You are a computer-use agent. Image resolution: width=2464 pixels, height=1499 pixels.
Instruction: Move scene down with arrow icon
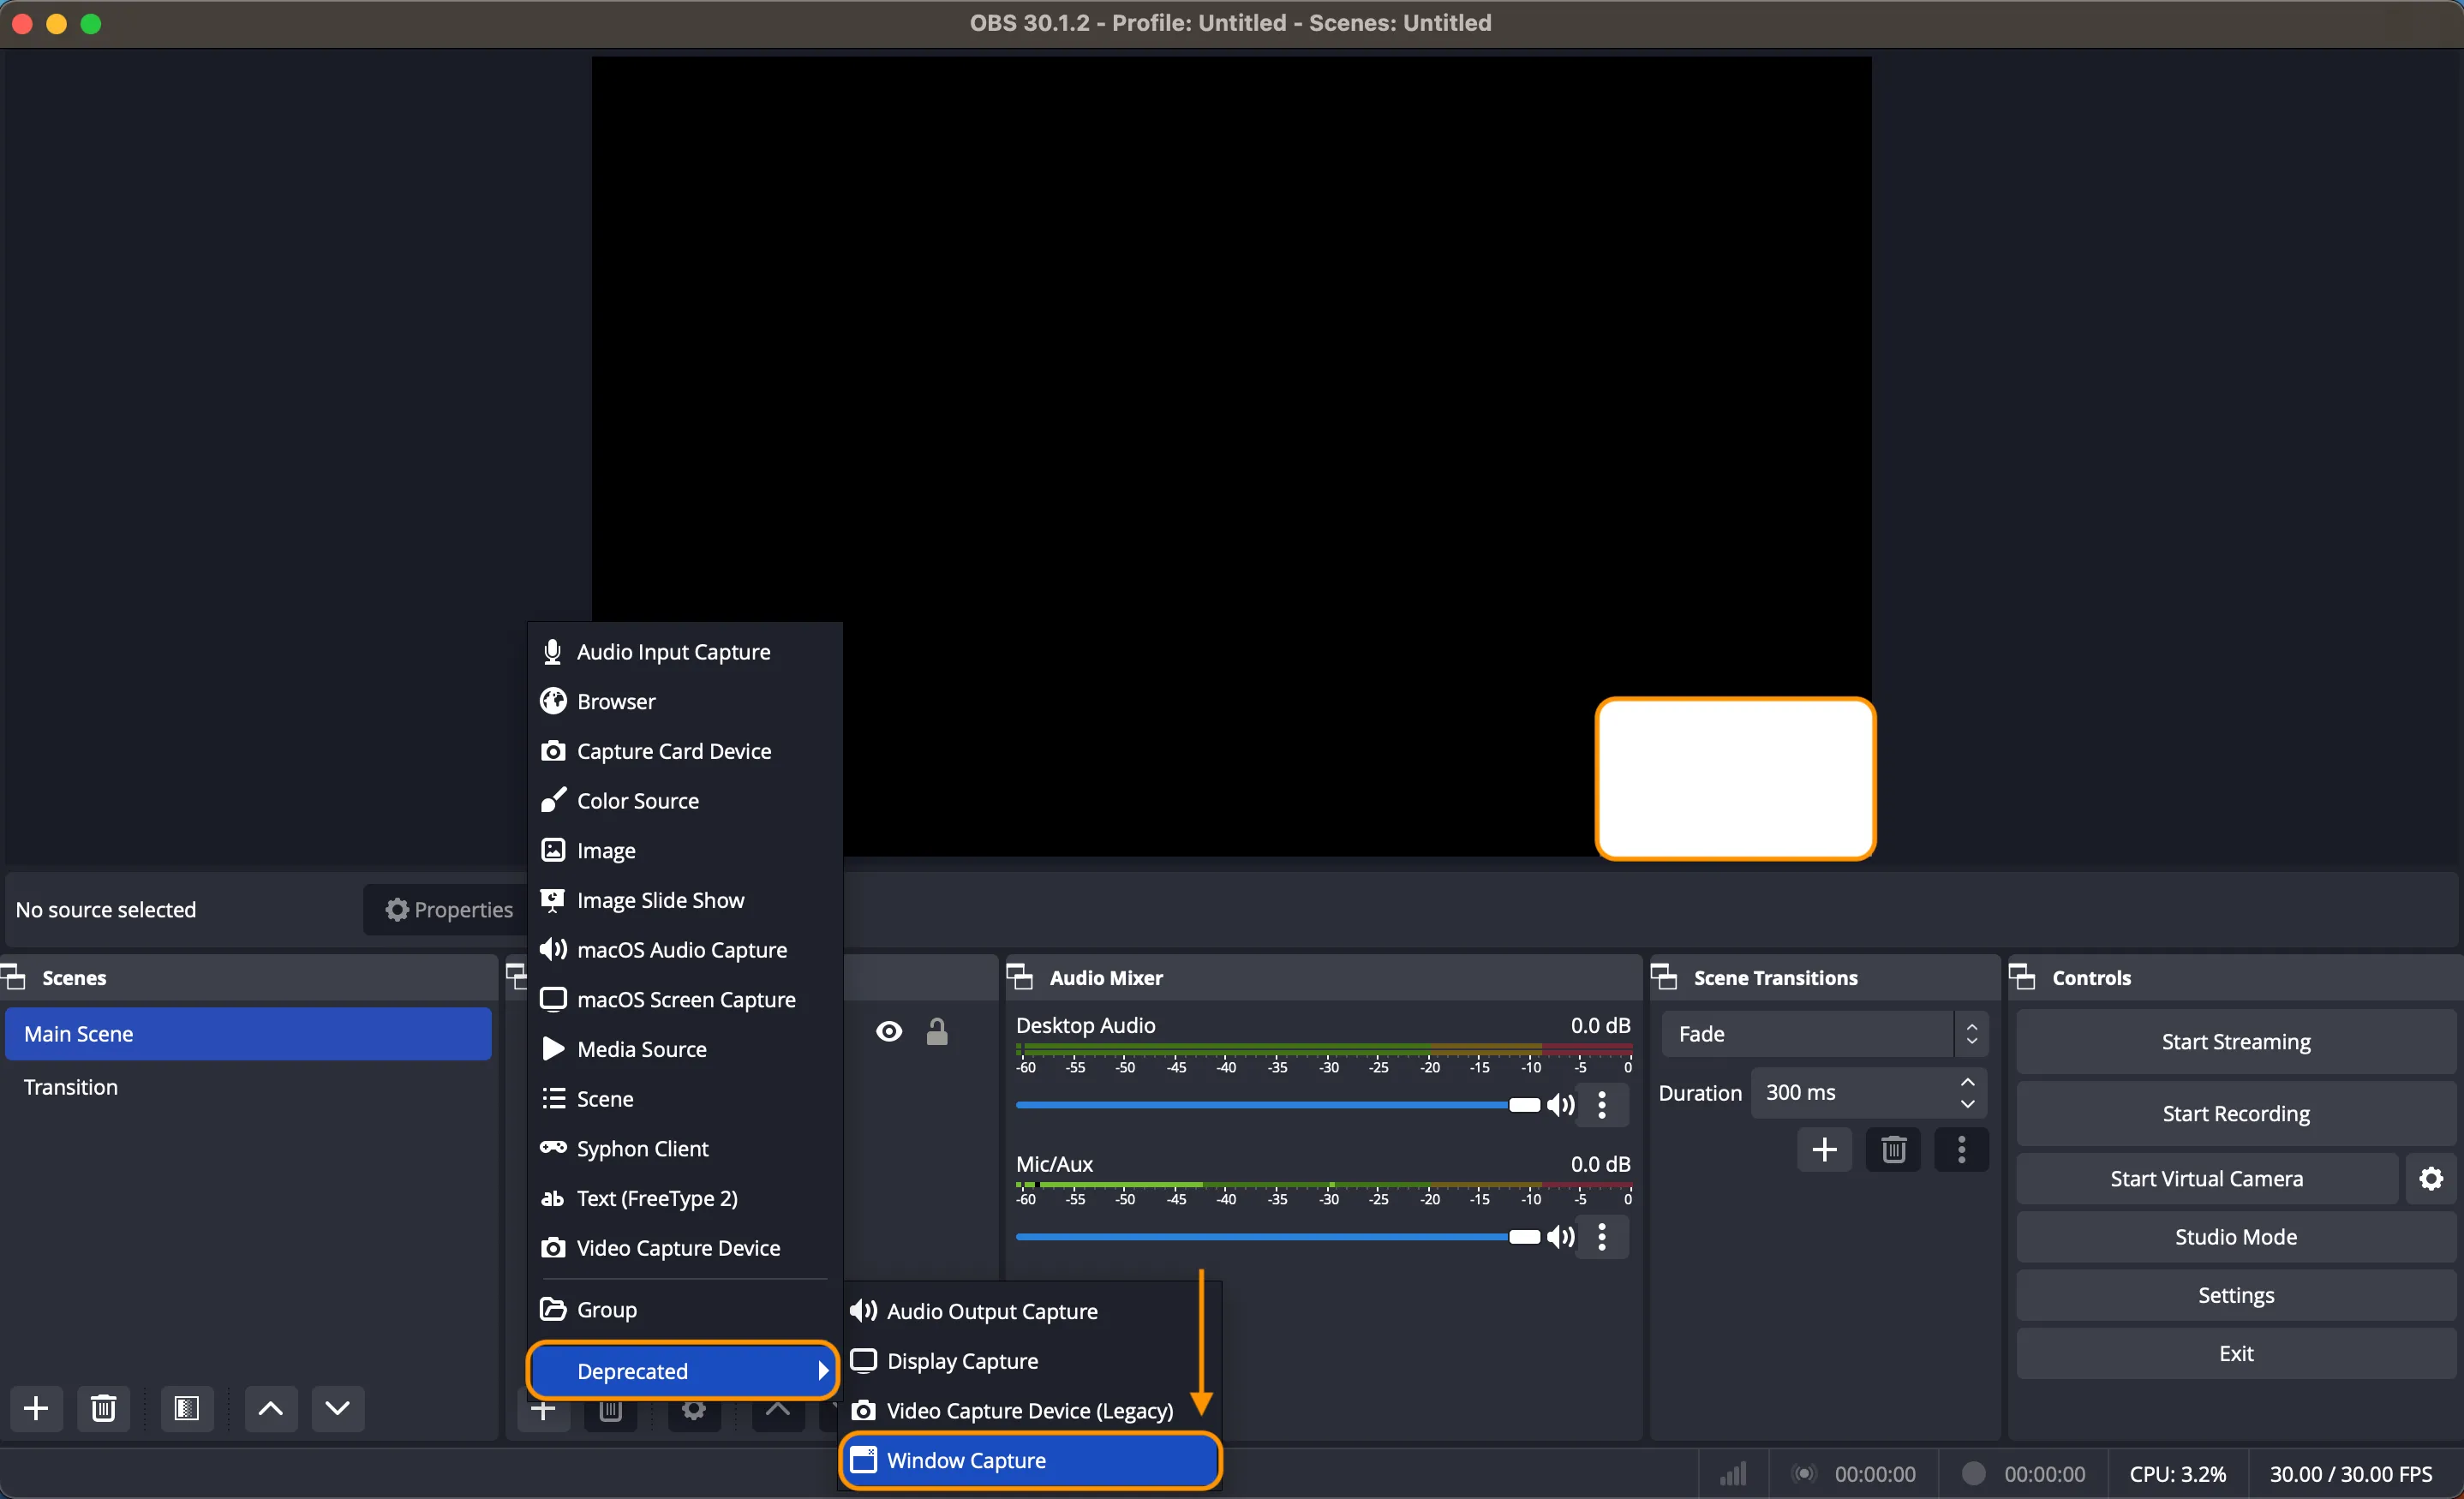pyautogui.click(x=338, y=1408)
